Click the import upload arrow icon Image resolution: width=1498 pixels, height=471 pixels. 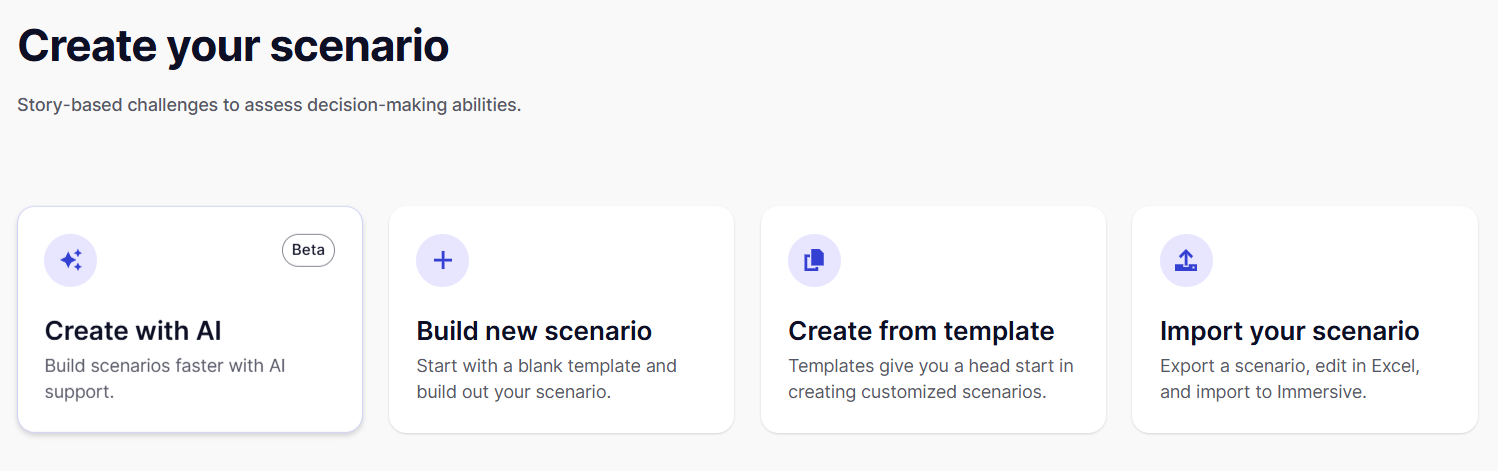click(x=1186, y=260)
